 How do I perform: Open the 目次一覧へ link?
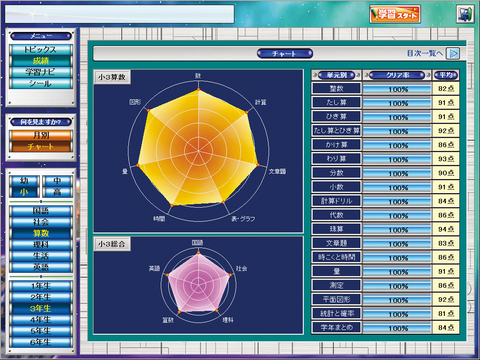[x=425, y=53]
